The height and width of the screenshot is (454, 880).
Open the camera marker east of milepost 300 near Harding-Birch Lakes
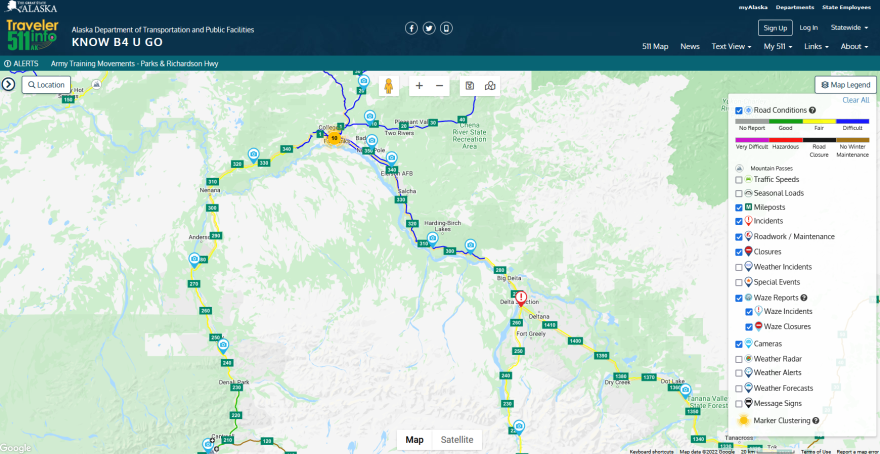[470, 246]
